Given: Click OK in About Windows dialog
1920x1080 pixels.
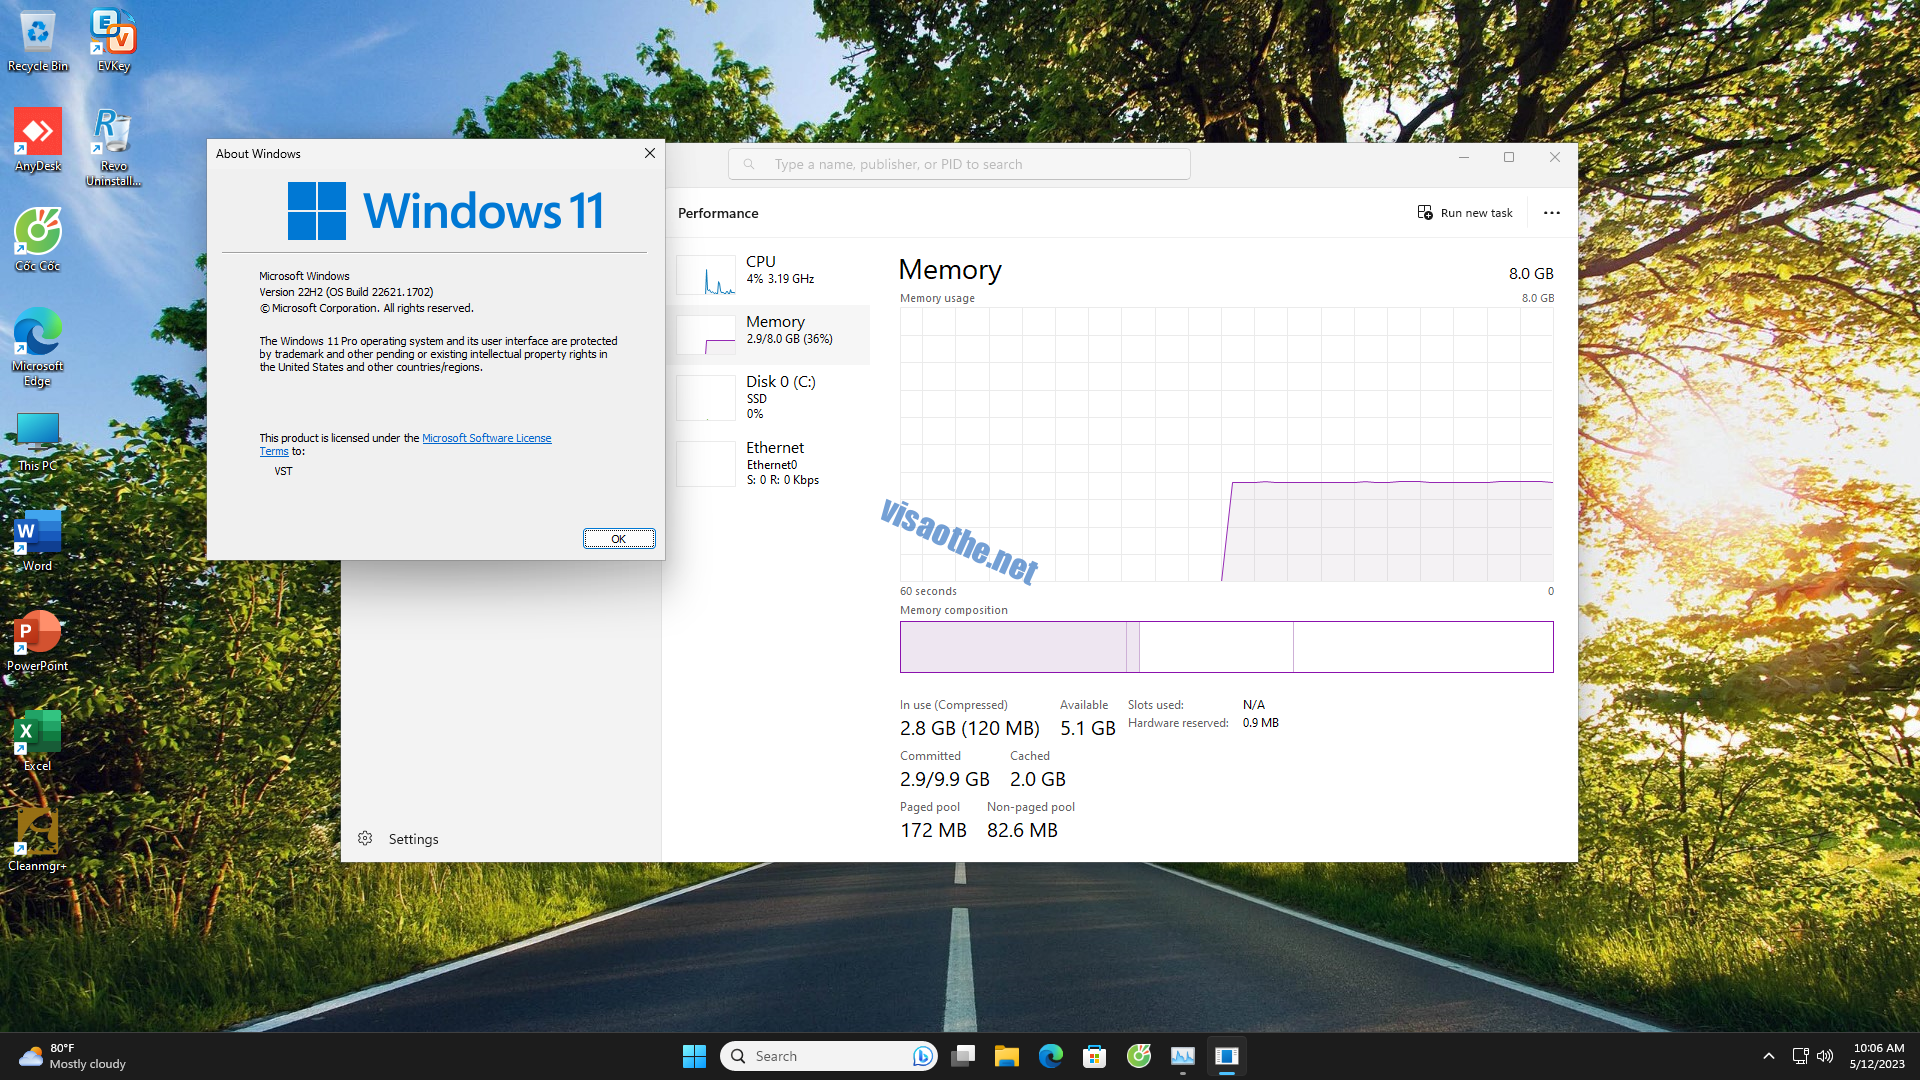Looking at the screenshot, I should click(619, 539).
